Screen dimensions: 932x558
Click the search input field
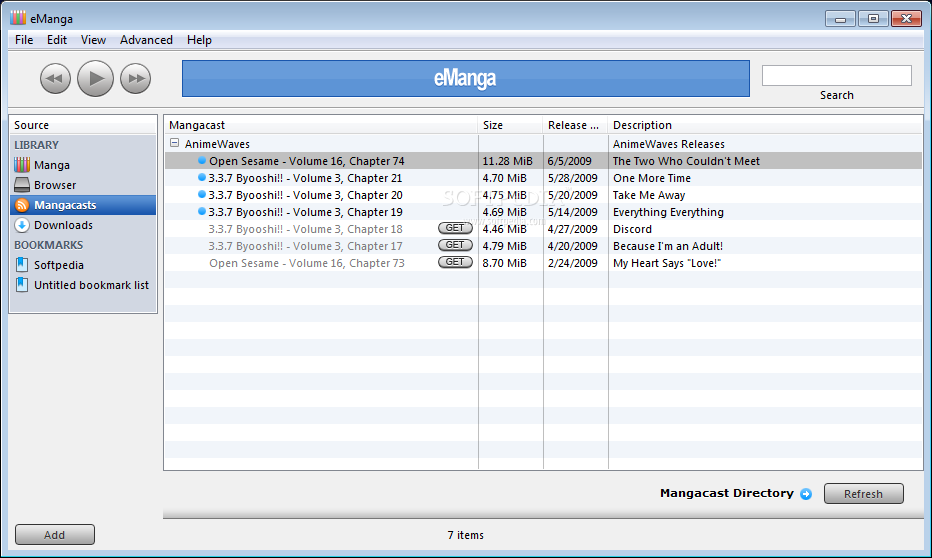click(836, 75)
